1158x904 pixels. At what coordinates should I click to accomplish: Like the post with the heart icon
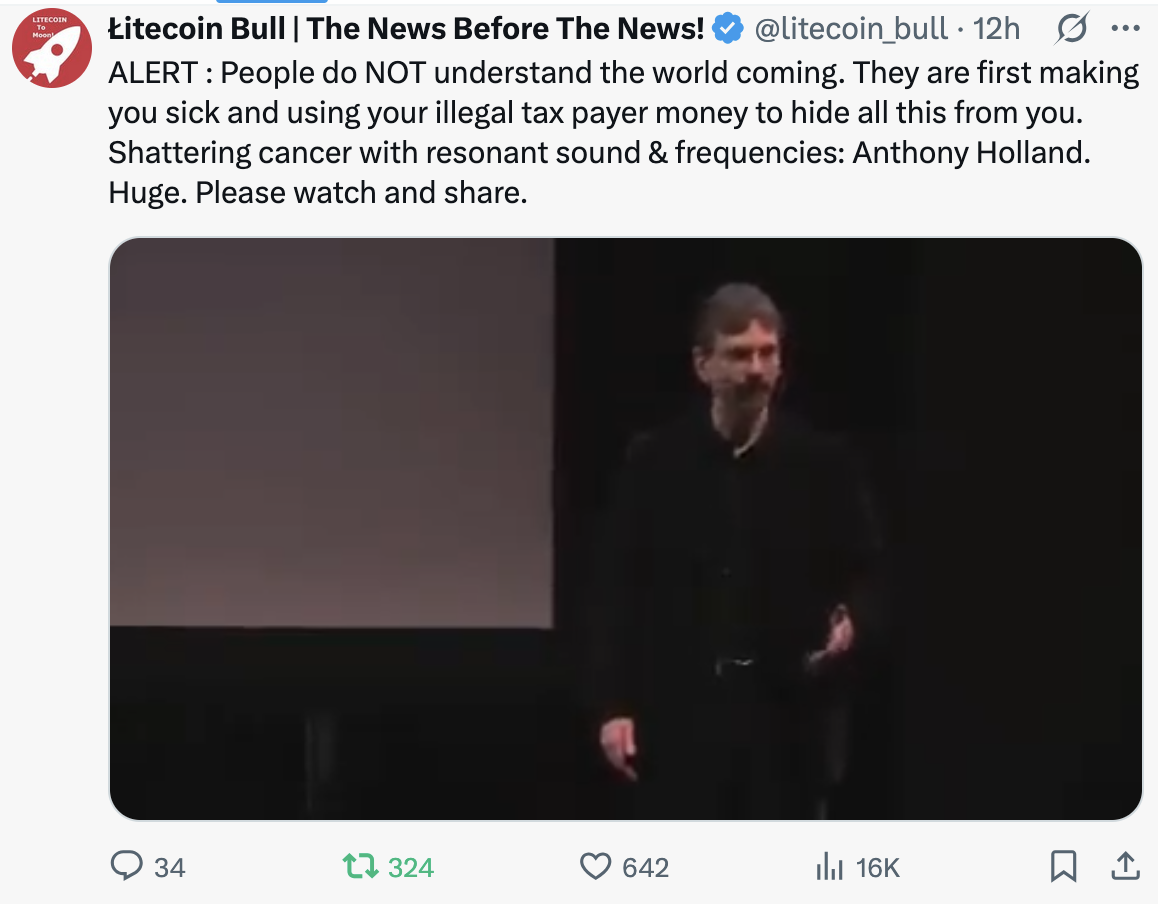click(595, 866)
